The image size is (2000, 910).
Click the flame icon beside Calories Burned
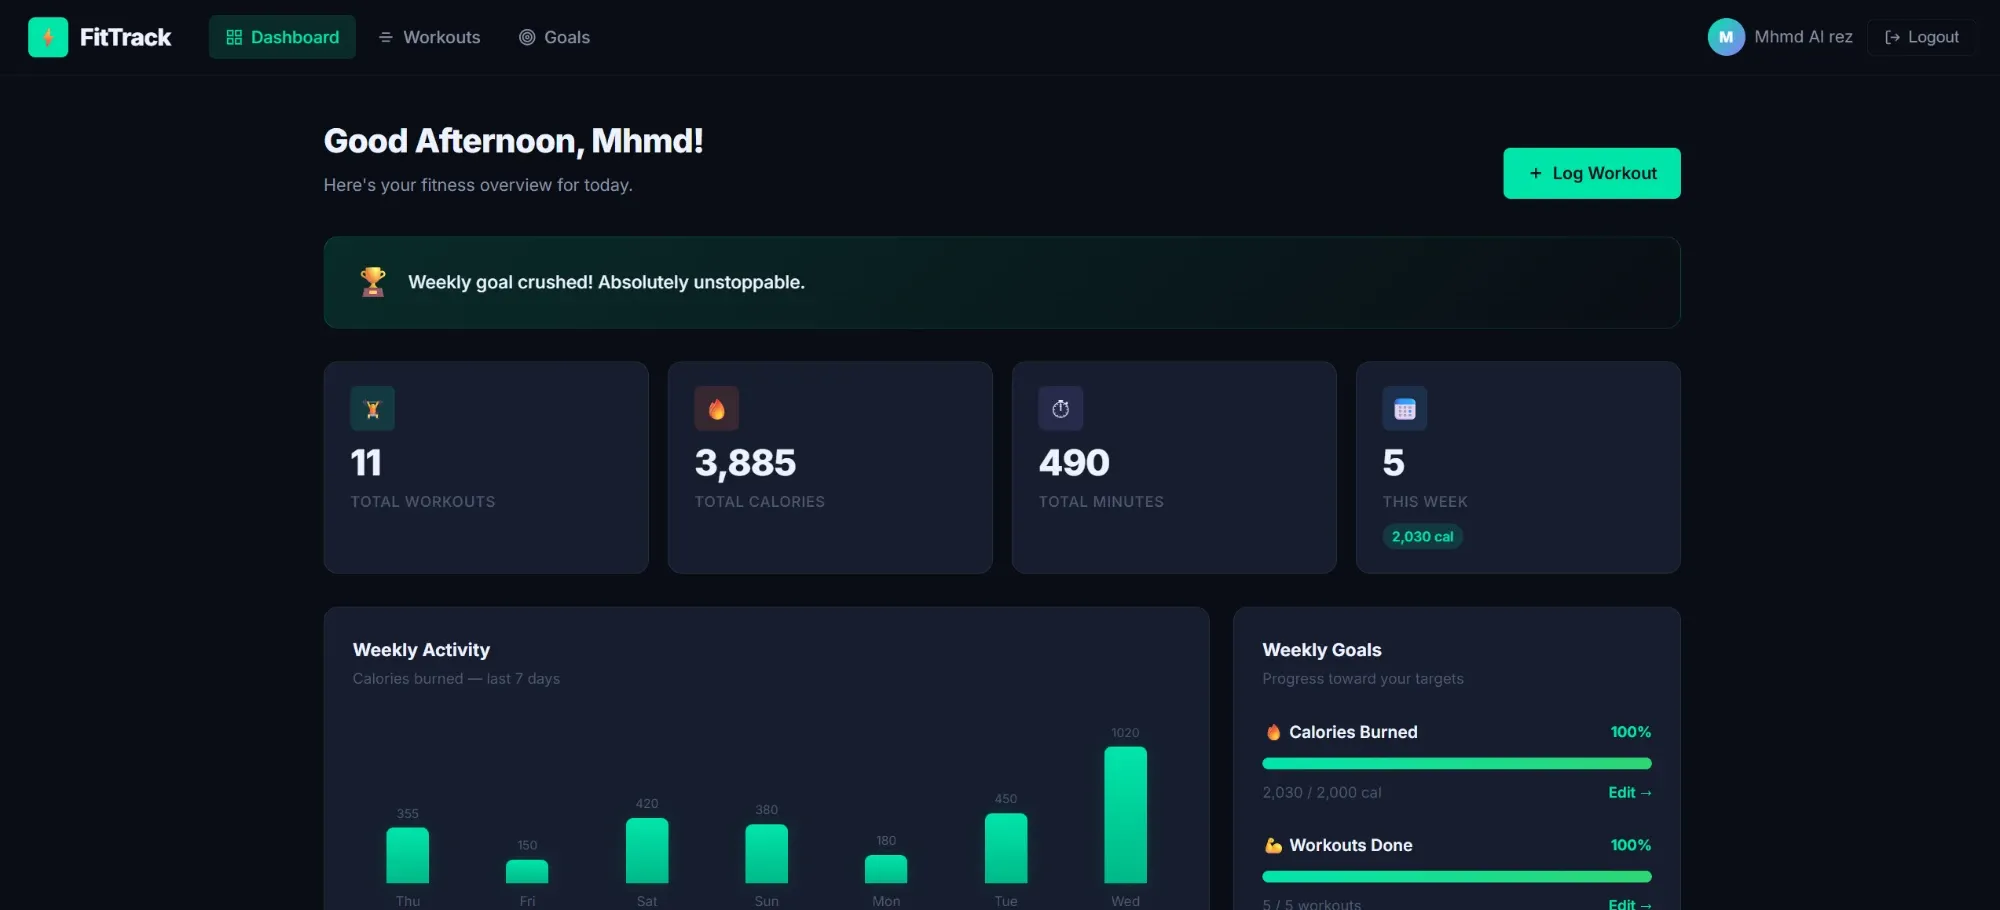pos(1273,732)
